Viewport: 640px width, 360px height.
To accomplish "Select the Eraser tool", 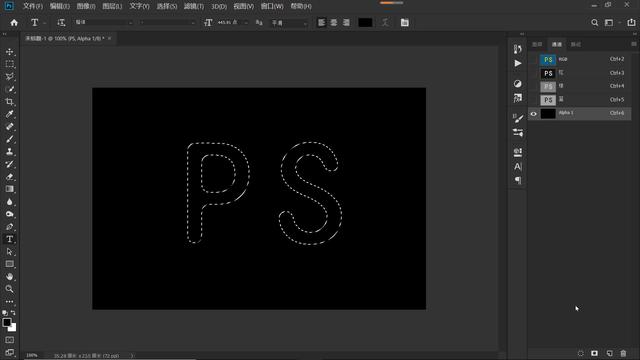I will [x=9, y=177].
